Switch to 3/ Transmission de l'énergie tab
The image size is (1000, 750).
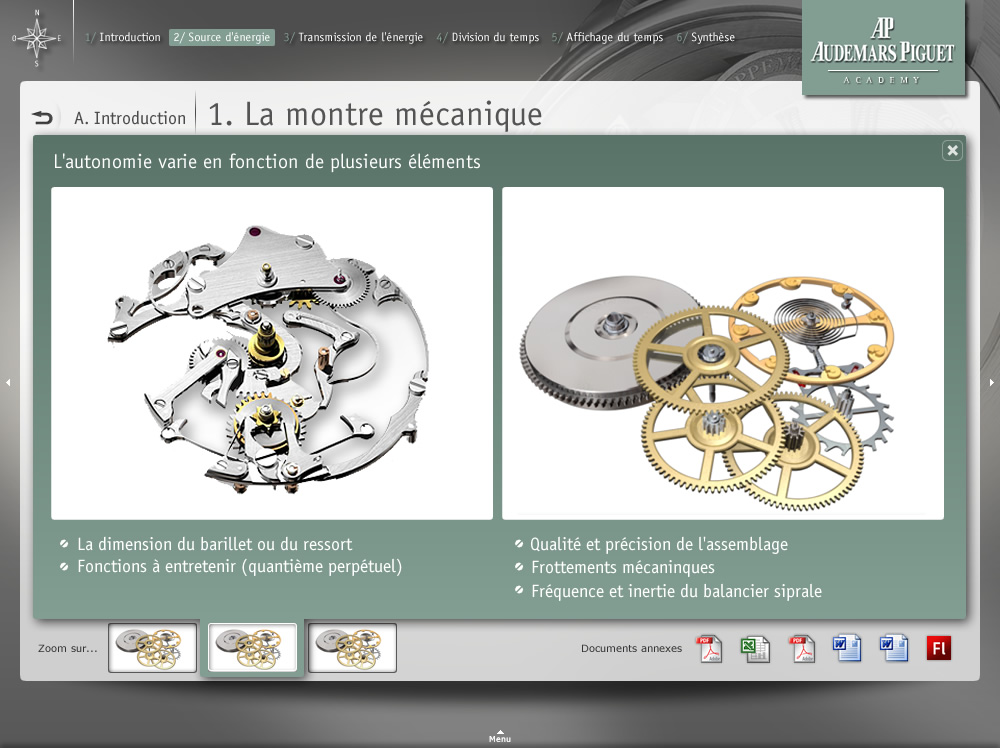pyautogui.click(x=353, y=38)
